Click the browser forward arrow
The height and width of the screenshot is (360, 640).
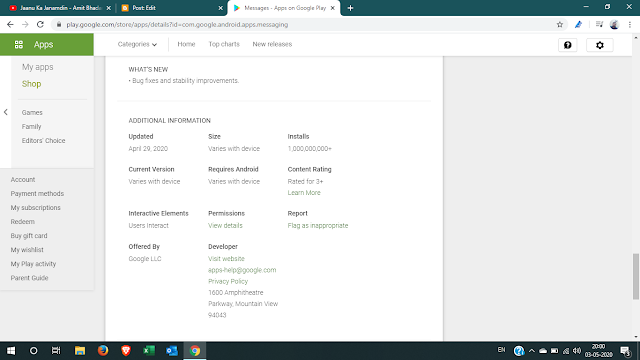pos(25,24)
